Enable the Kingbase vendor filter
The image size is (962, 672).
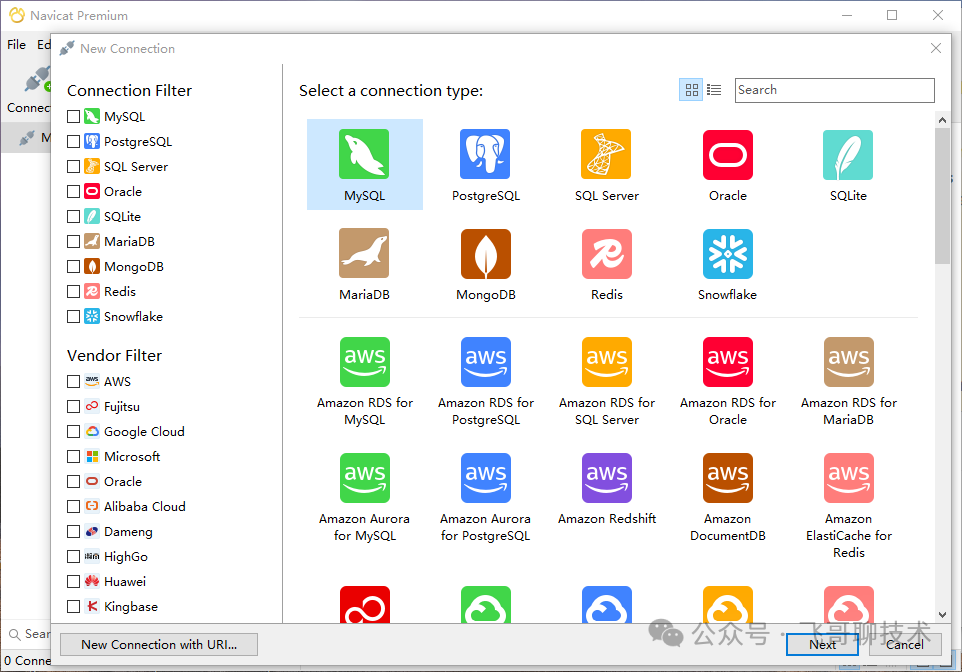(74, 606)
